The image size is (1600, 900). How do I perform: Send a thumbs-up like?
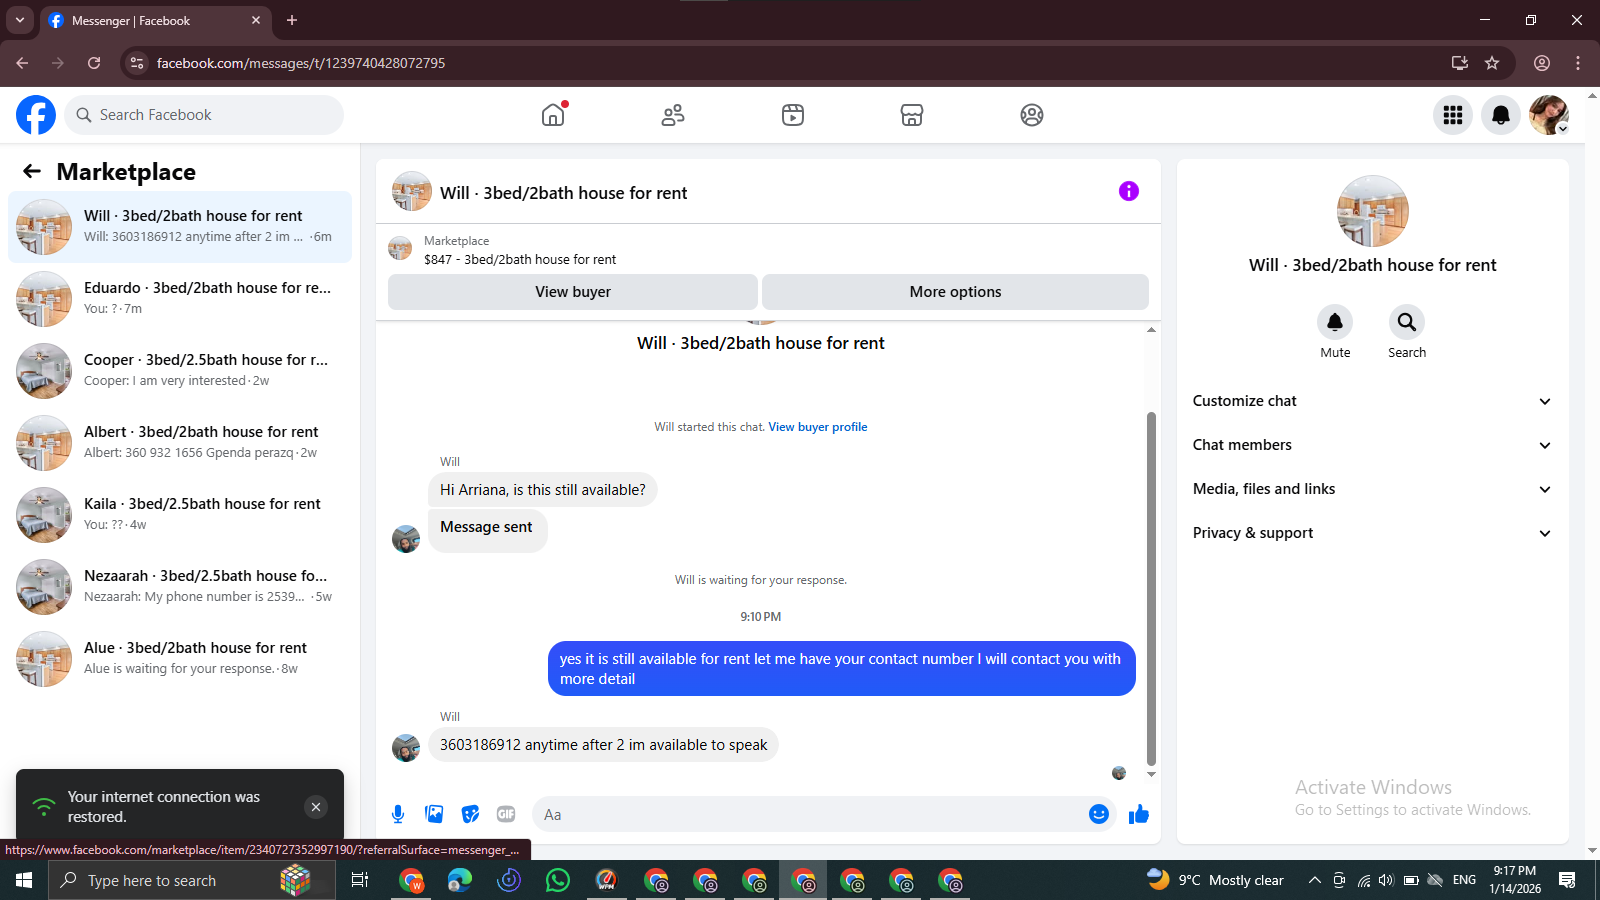tap(1139, 814)
